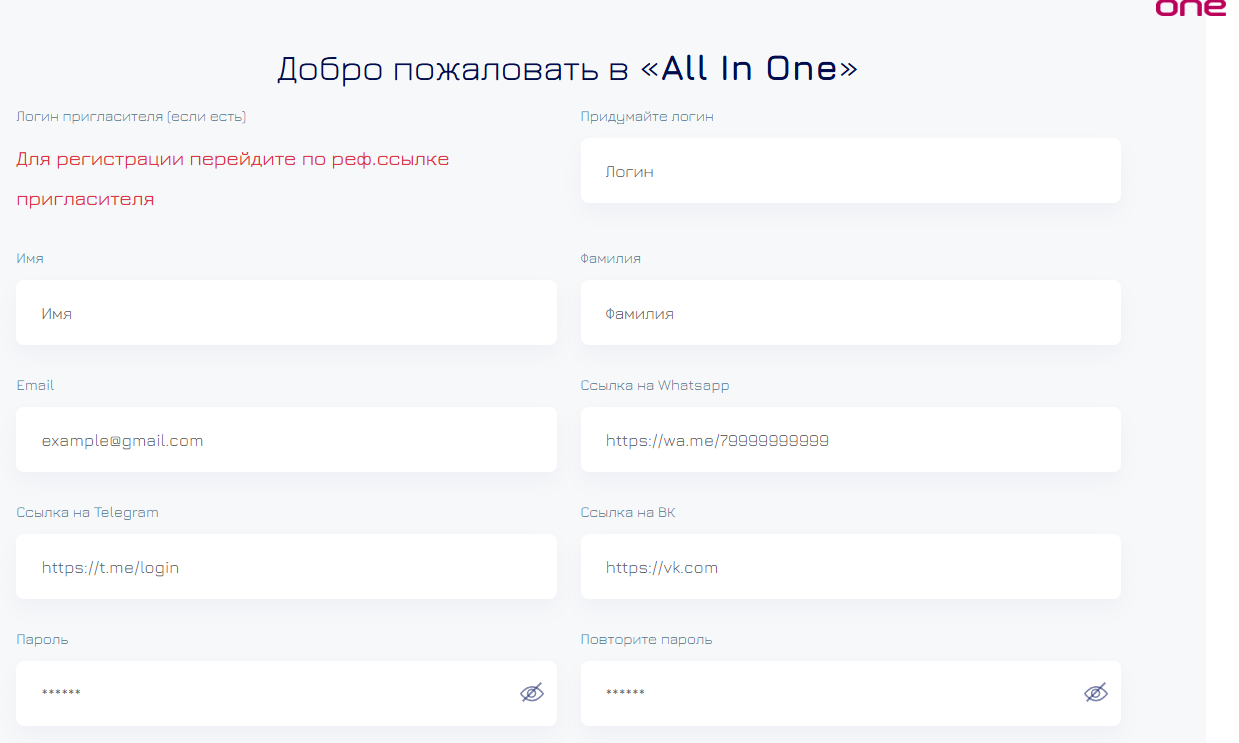Click the "Логин пригласителя (если есть)" label
Image resolution: width=1239 pixels, height=743 pixels.
[131, 117]
